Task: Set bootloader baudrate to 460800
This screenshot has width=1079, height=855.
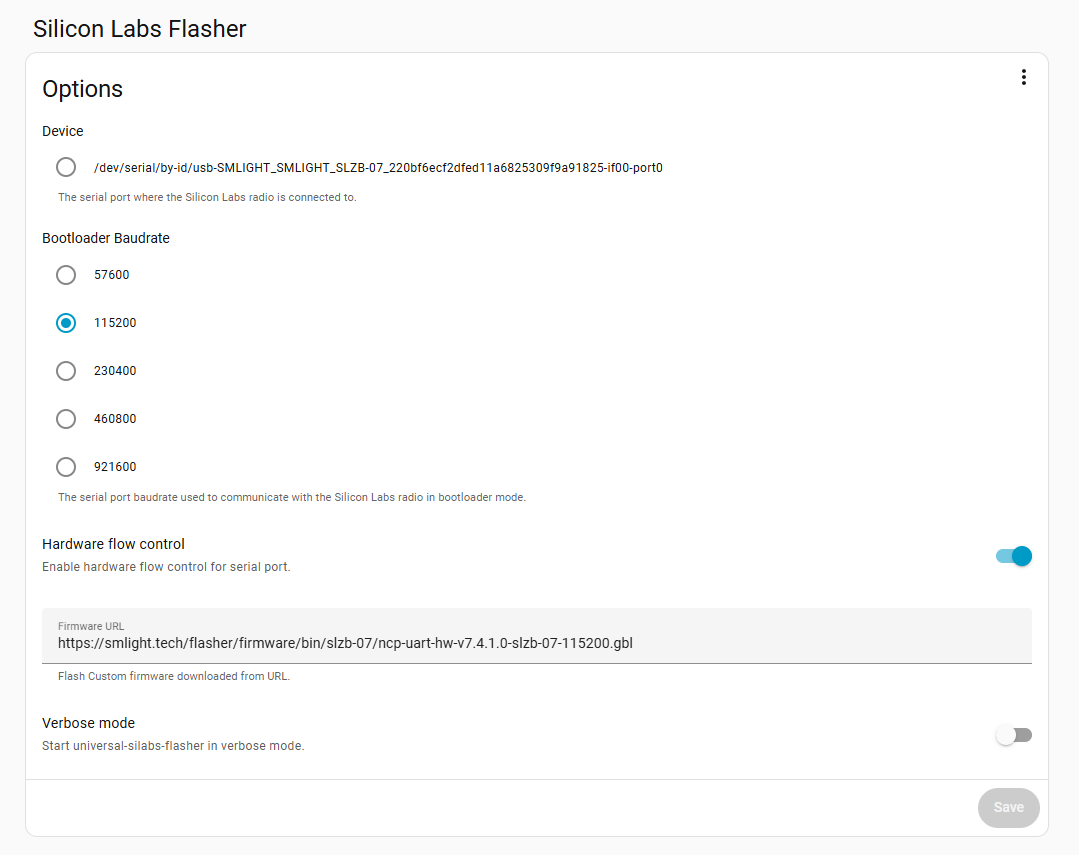Action: pos(66,419)
